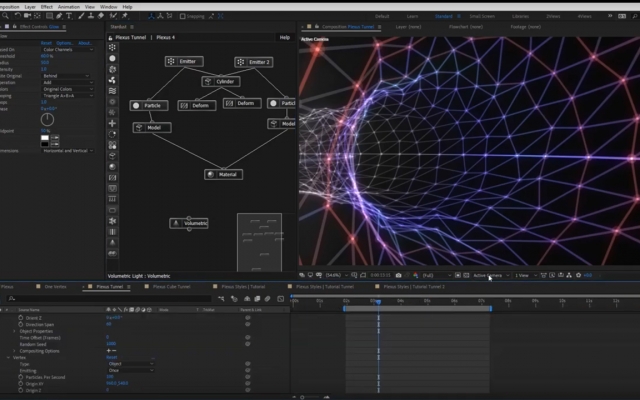The height and width of the screenshot is (400, 640).
Task: Expand Object Properties in timeline
Action: pyautogui.click(x=15, y=331)
